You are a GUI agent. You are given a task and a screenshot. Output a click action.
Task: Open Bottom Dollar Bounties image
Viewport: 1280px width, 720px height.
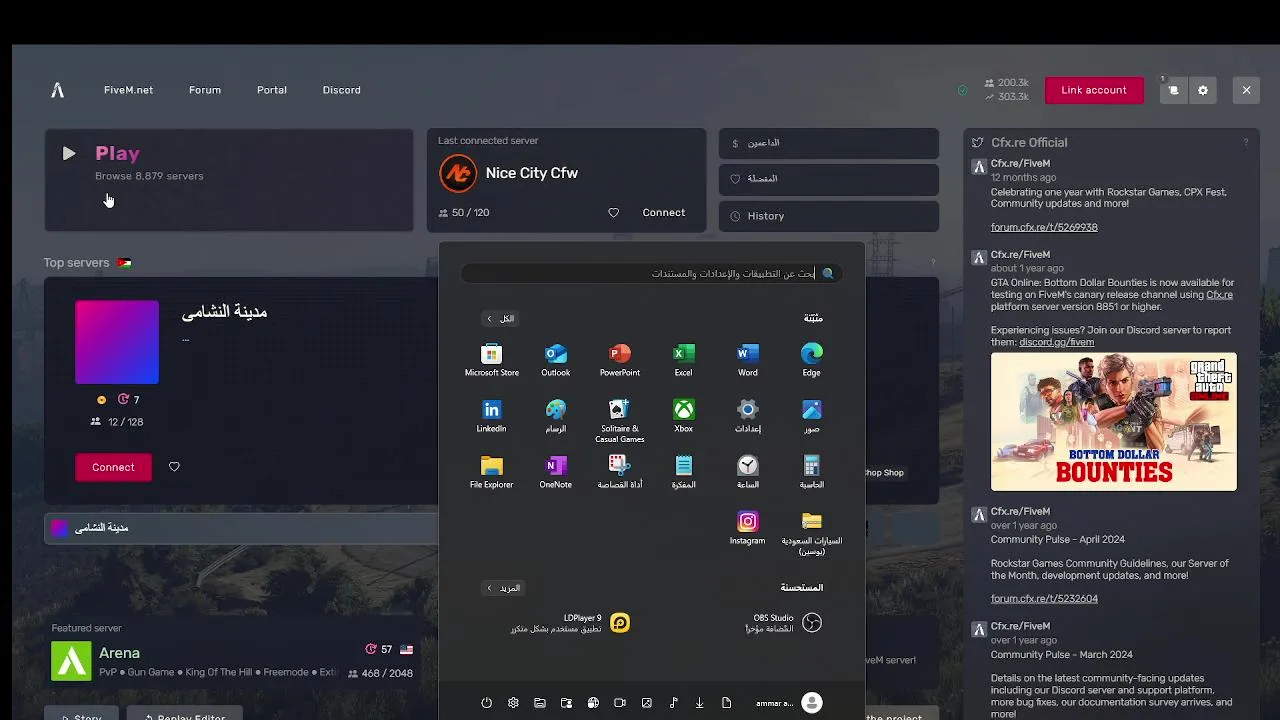click(x=1113, y=421)
